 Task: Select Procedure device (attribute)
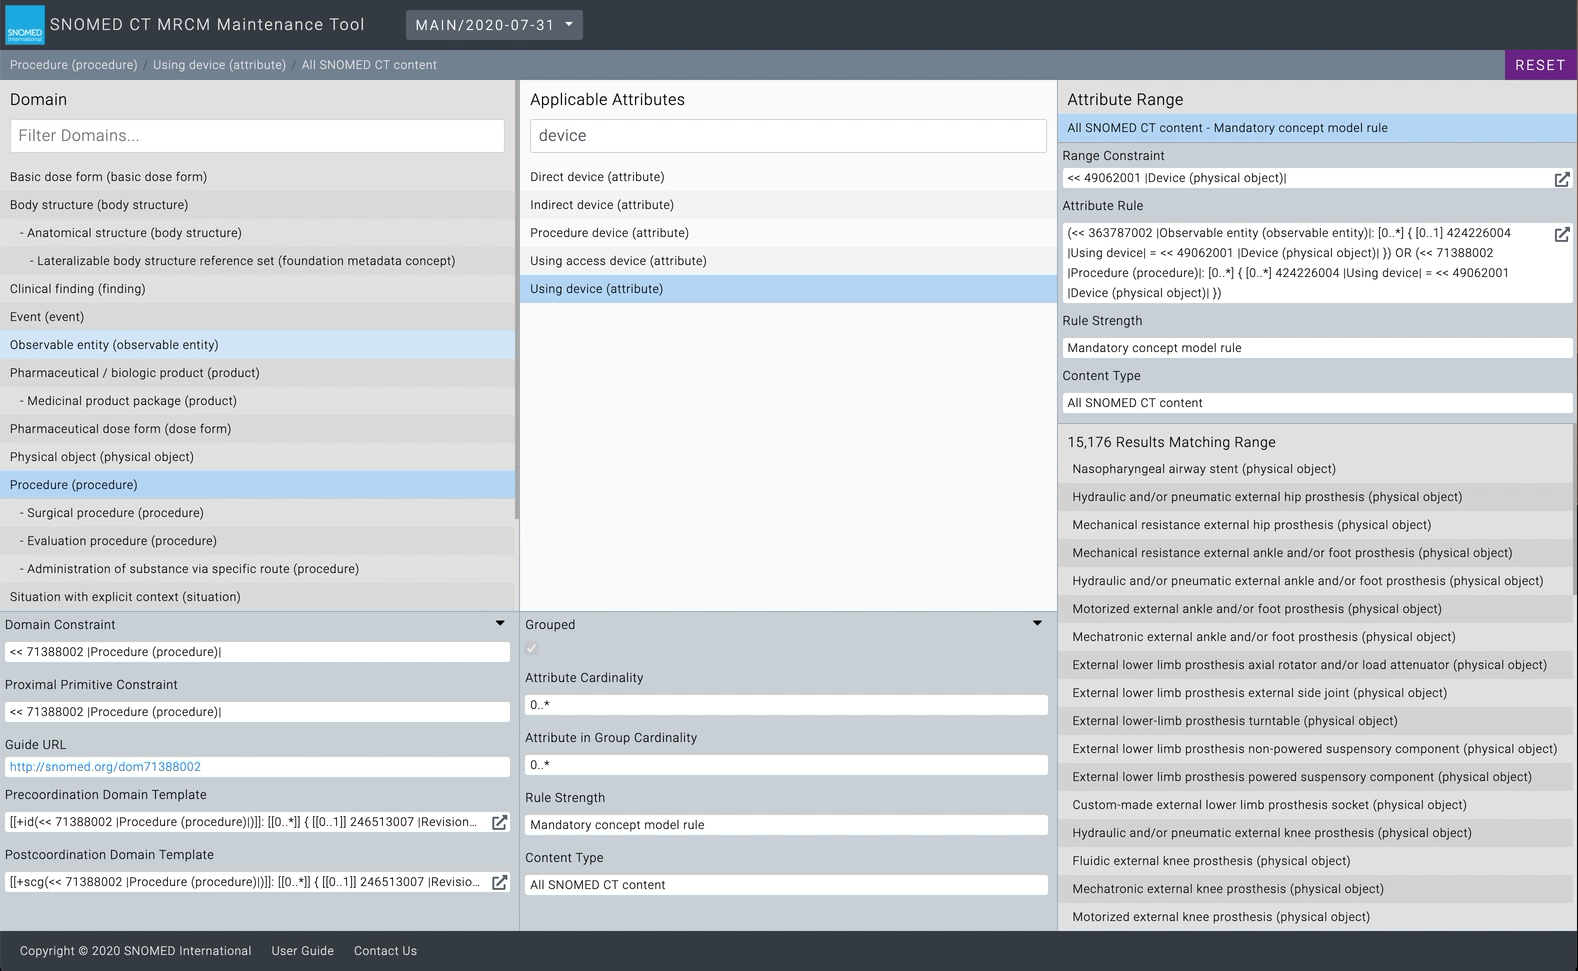(788, 233)
